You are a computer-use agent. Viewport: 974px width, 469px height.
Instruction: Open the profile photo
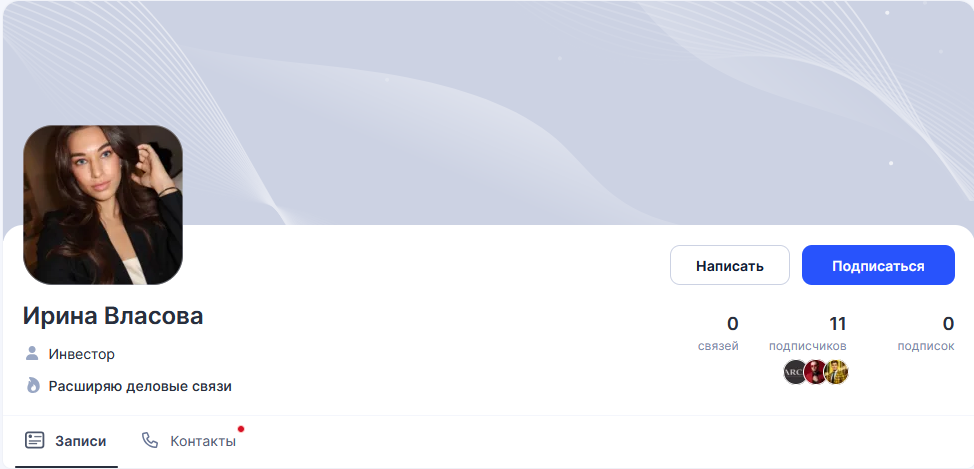(x=103, y=205)
